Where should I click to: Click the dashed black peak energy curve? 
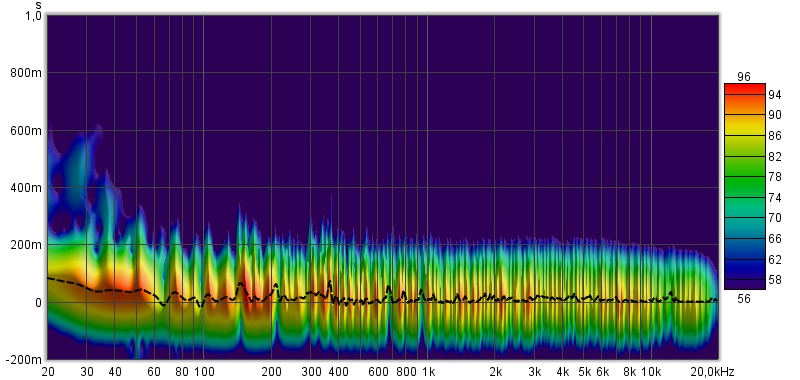tap(383, 293)
